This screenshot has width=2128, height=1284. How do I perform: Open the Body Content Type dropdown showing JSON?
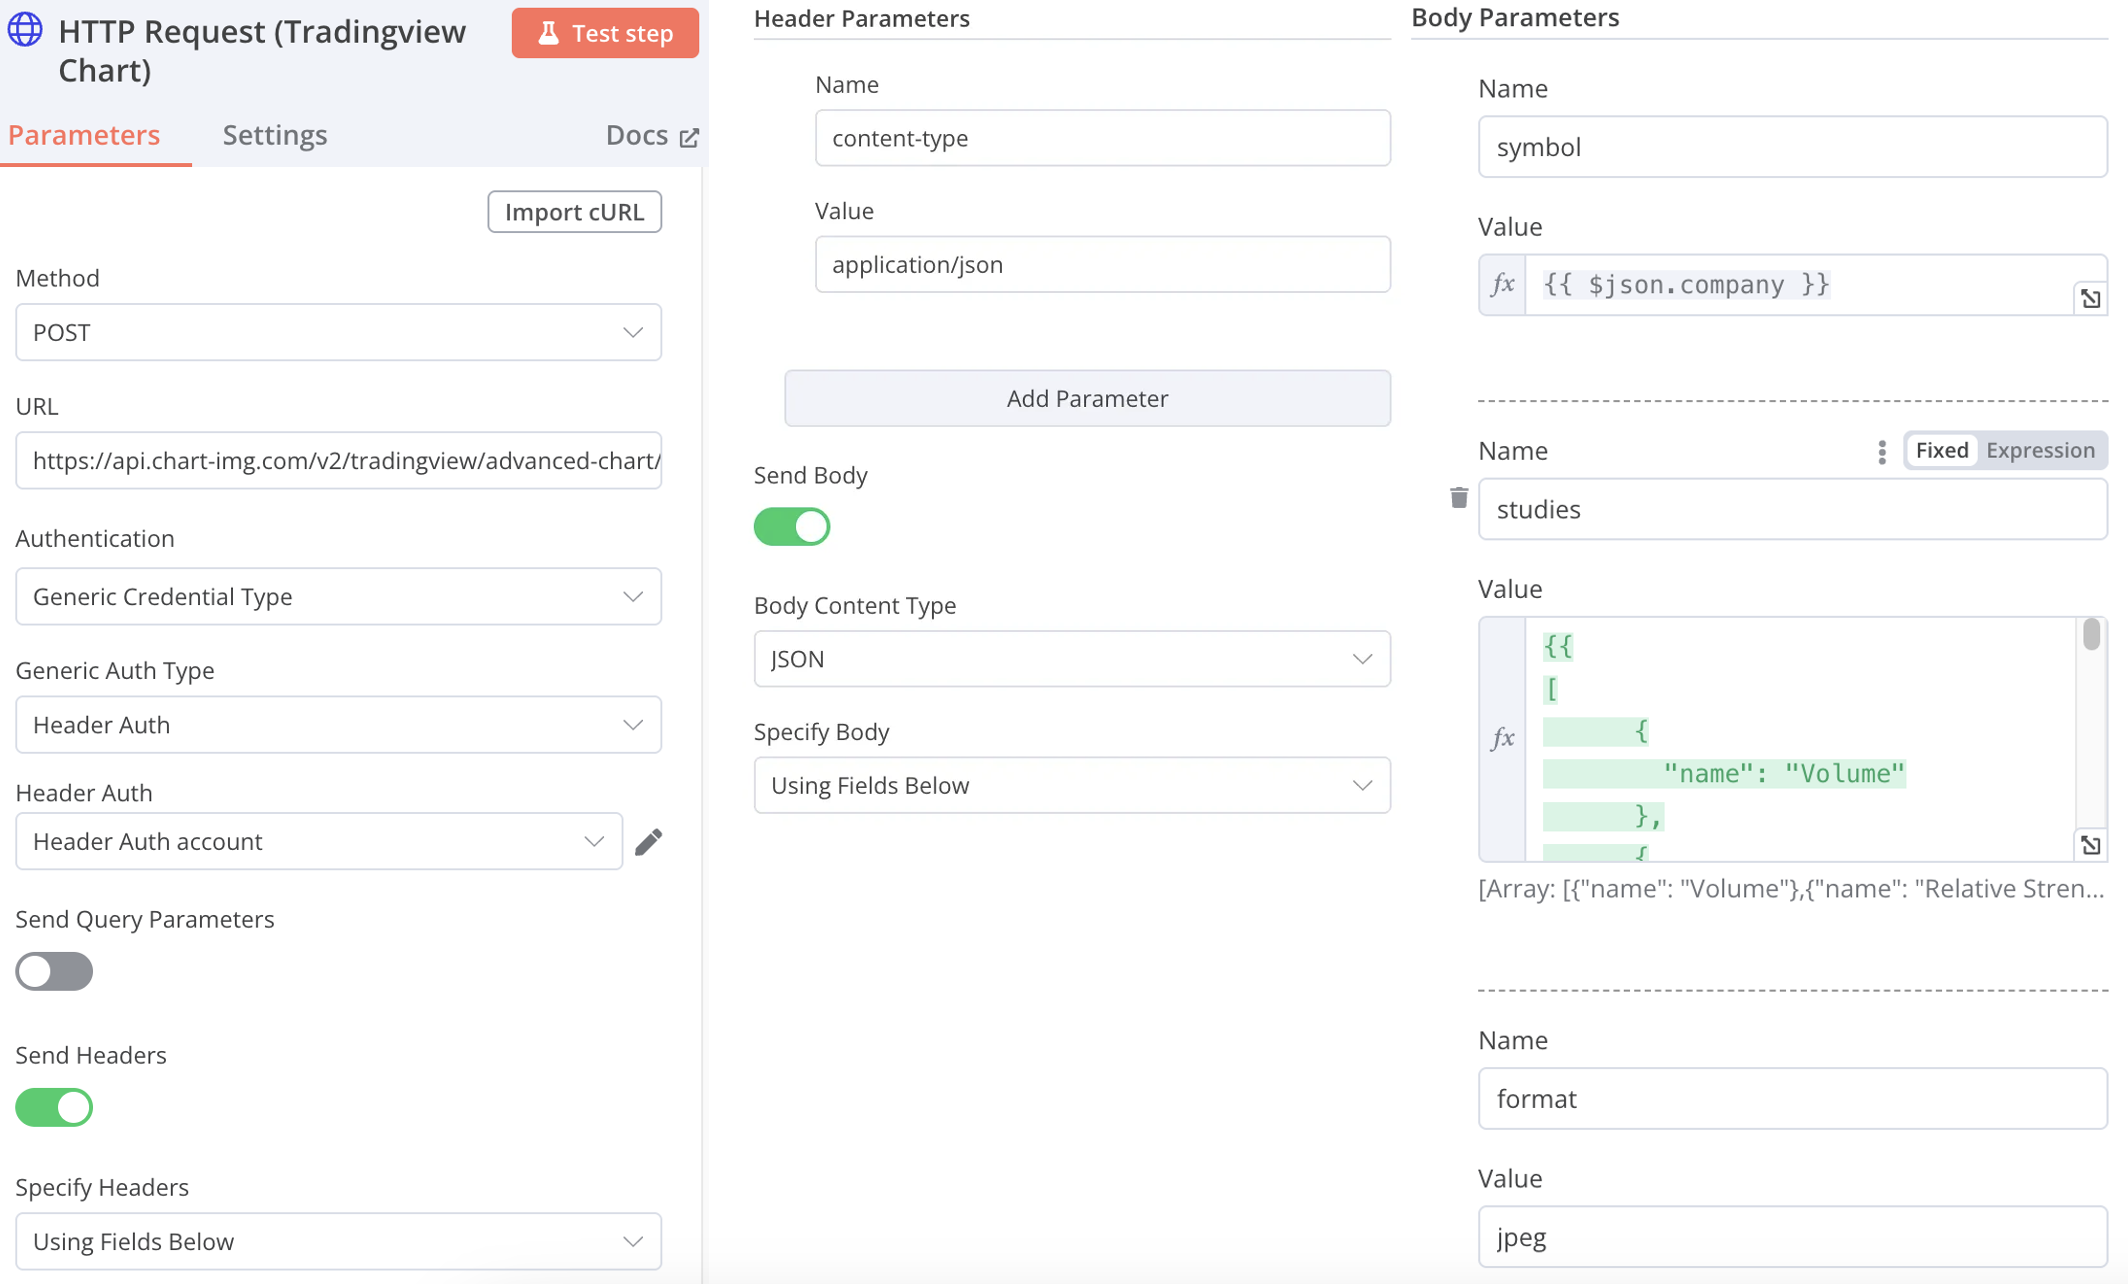coord(1071,659)
